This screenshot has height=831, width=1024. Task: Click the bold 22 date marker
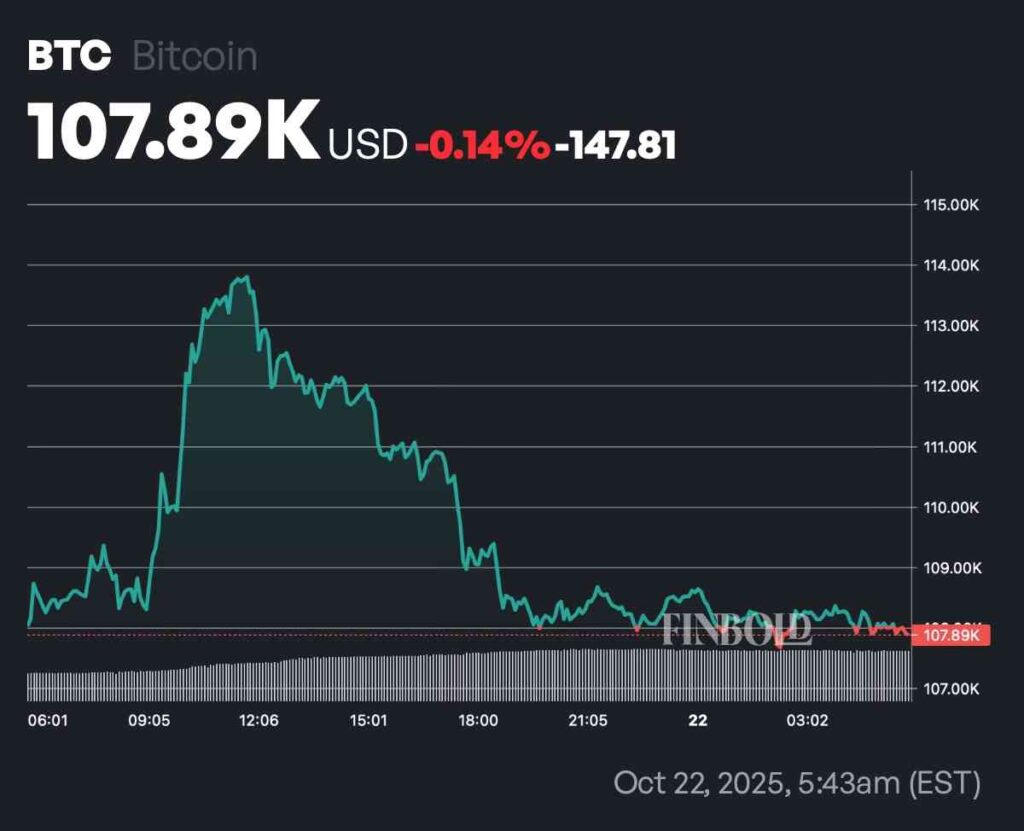pyautogui.click(x=699, y=721)
